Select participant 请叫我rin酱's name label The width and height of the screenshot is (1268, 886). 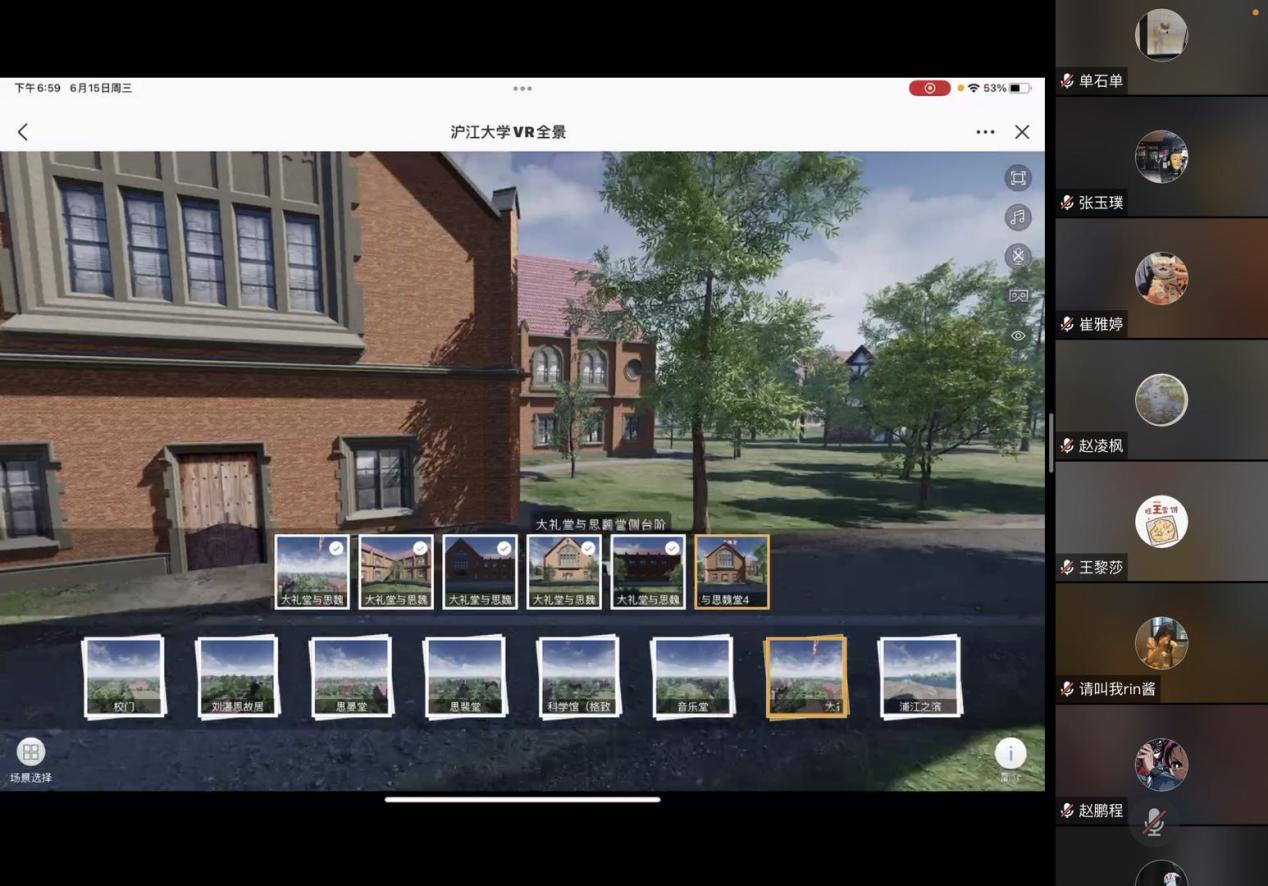(1116, 689)
